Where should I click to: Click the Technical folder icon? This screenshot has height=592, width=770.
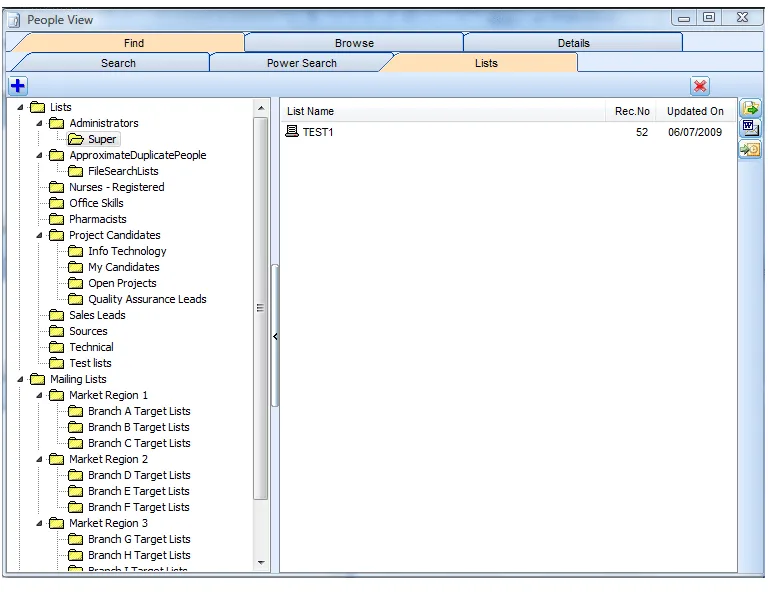56,348
